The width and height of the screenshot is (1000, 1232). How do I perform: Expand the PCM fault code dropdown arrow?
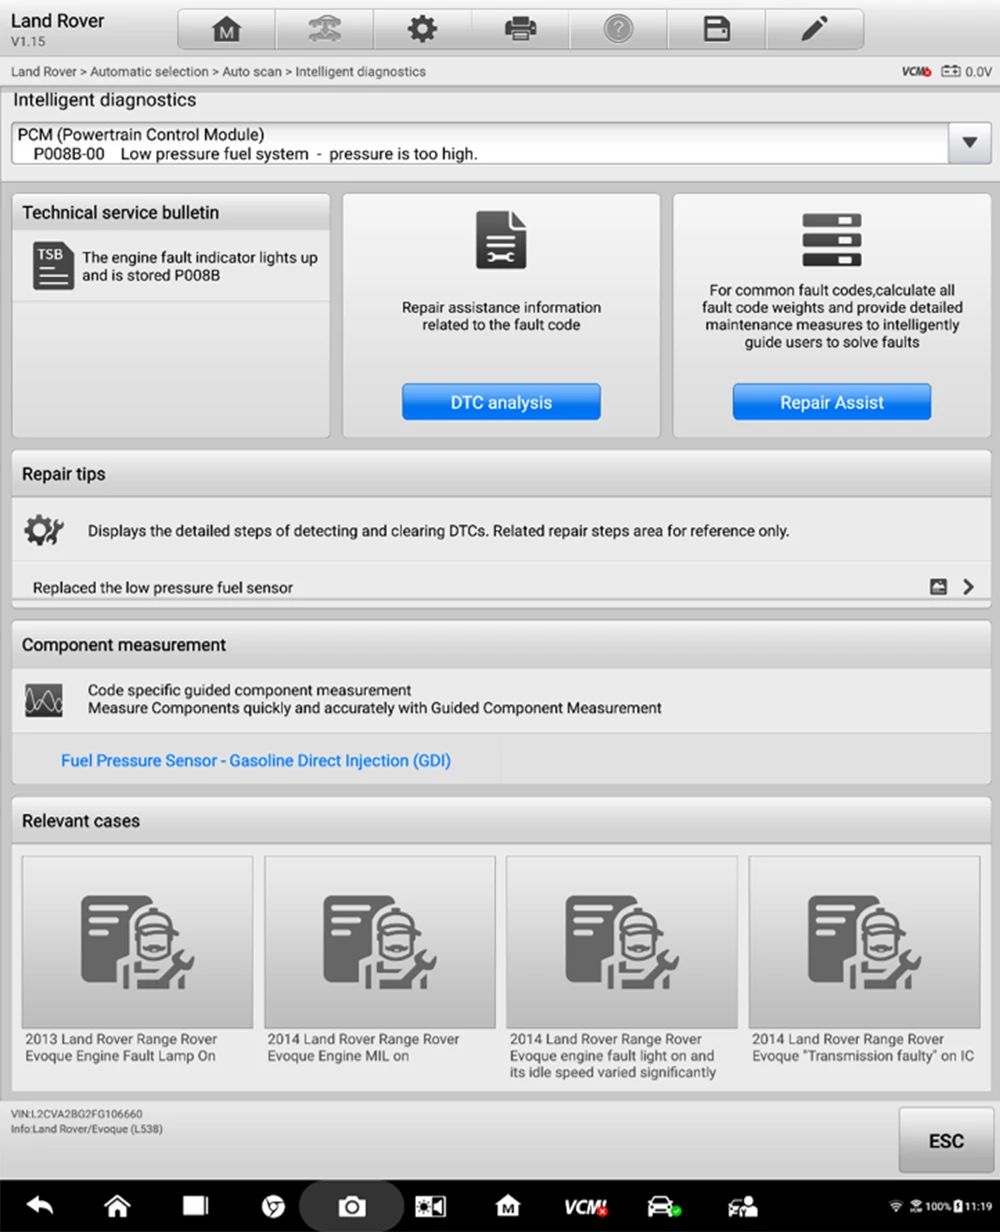[x=969, y=143]
